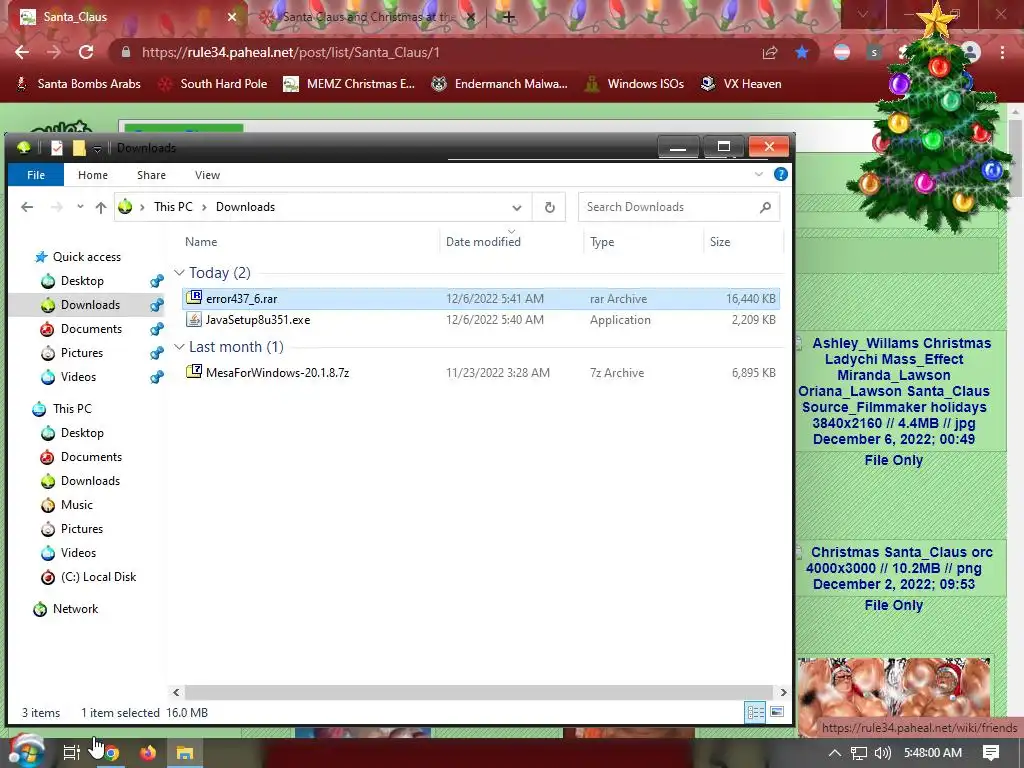Click the browser address bar URL
1024x768 pixels.
291,52
